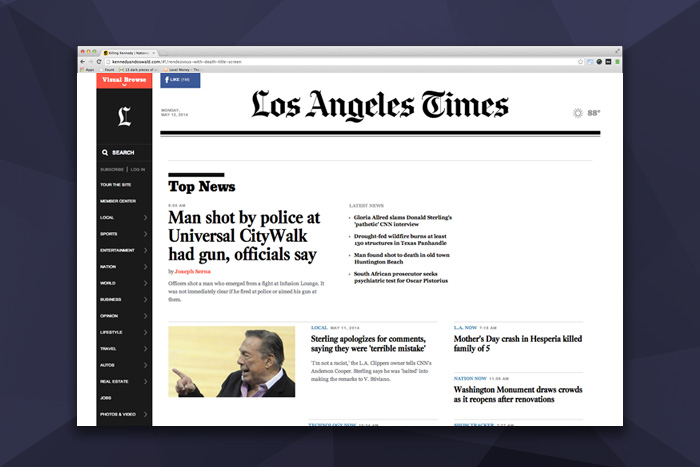This screenshot has width=700, height=467.
Task: Click the black square extension icon
Action: point(608,62)
